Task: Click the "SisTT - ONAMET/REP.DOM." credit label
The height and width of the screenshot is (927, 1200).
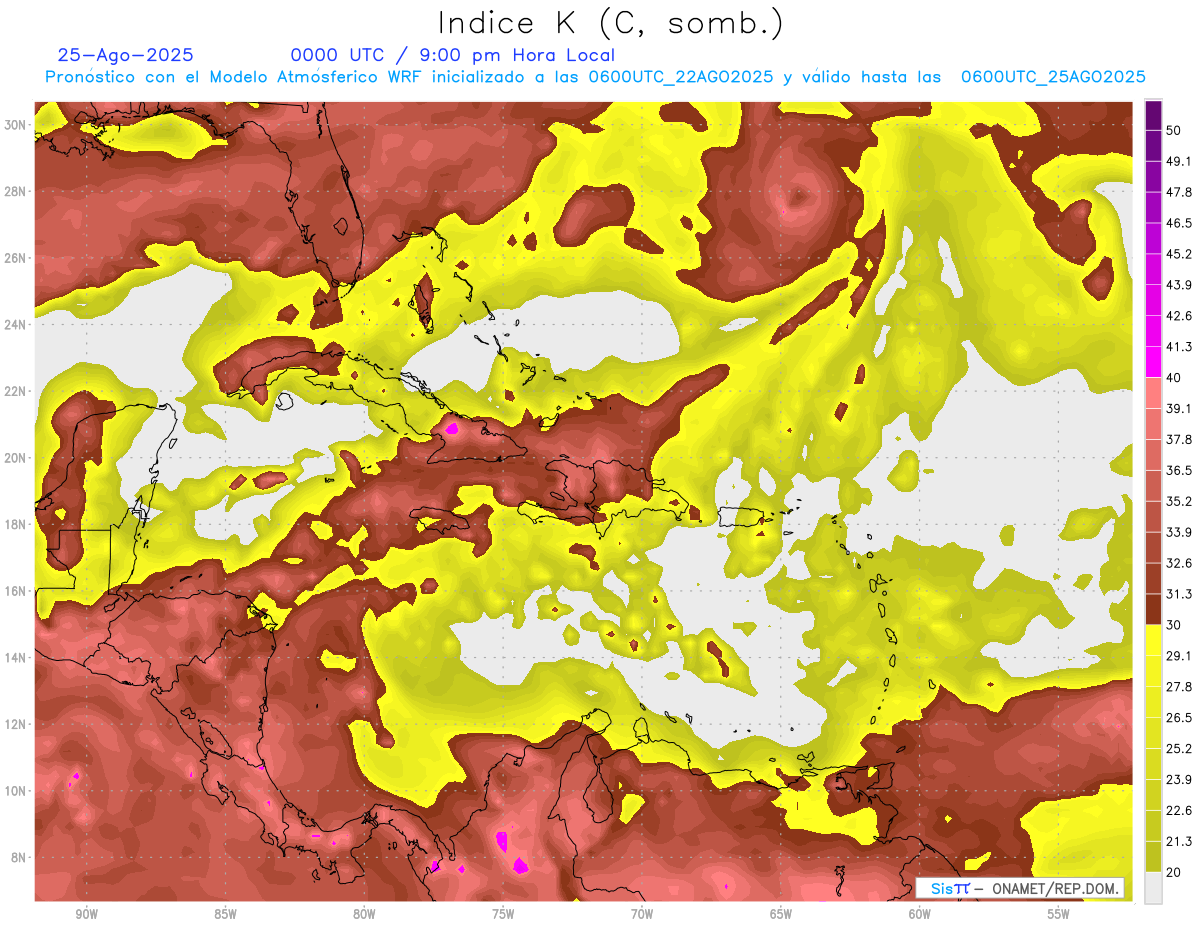Action: [x=1020, y=888]
